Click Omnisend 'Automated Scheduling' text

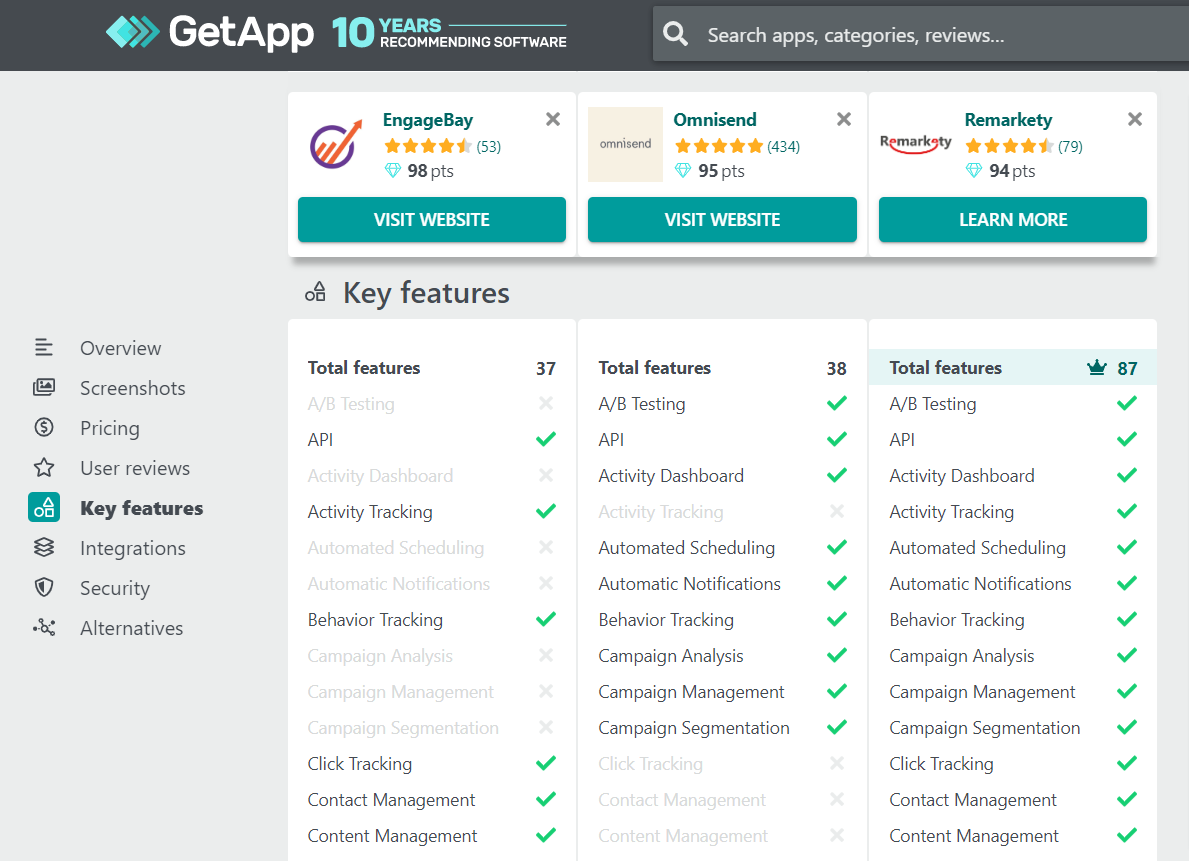687,548
